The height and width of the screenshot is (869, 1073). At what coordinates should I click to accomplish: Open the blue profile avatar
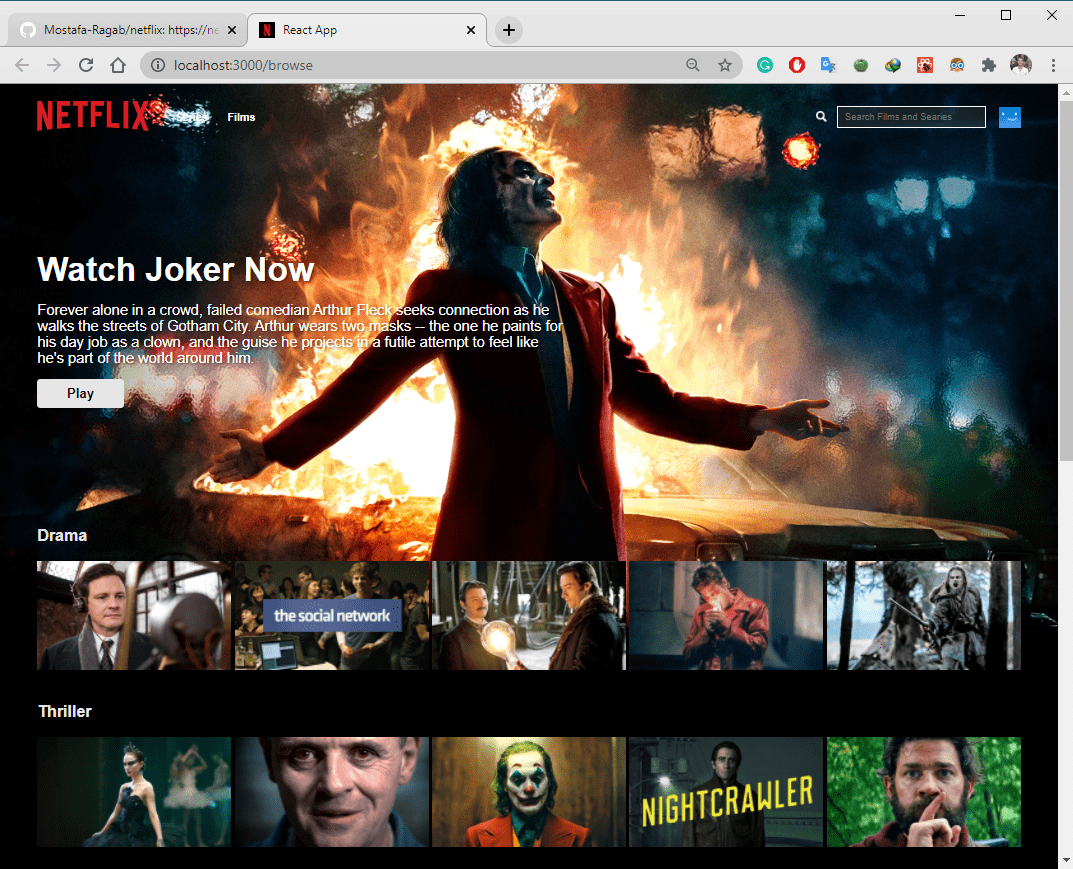pos(1009,118)
